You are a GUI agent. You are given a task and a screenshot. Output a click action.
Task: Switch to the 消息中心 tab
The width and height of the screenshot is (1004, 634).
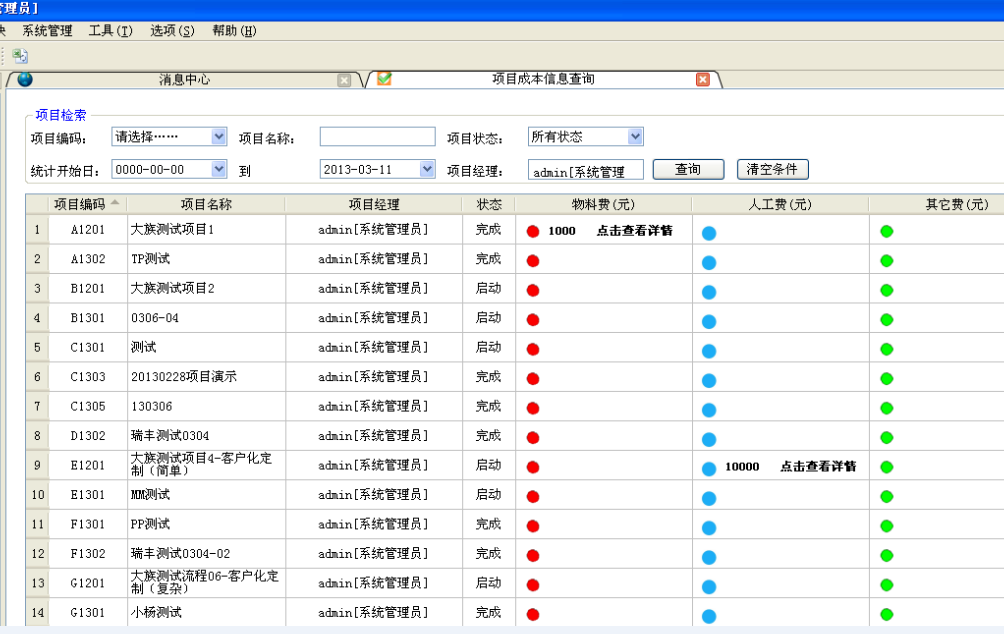point(184,80)
